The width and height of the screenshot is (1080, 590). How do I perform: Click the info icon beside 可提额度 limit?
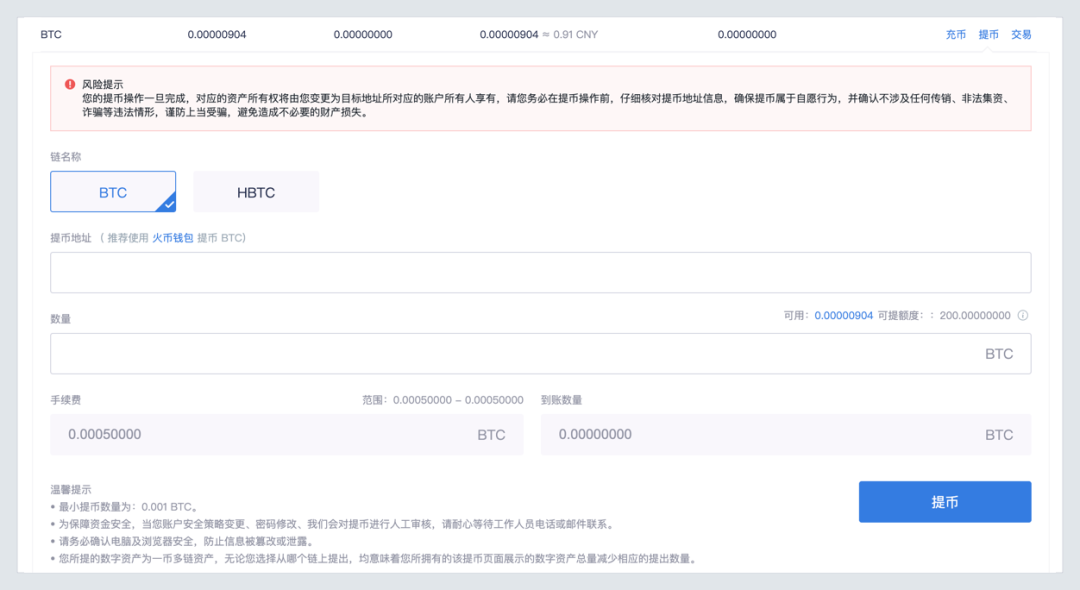click(x=1021, y=315)
